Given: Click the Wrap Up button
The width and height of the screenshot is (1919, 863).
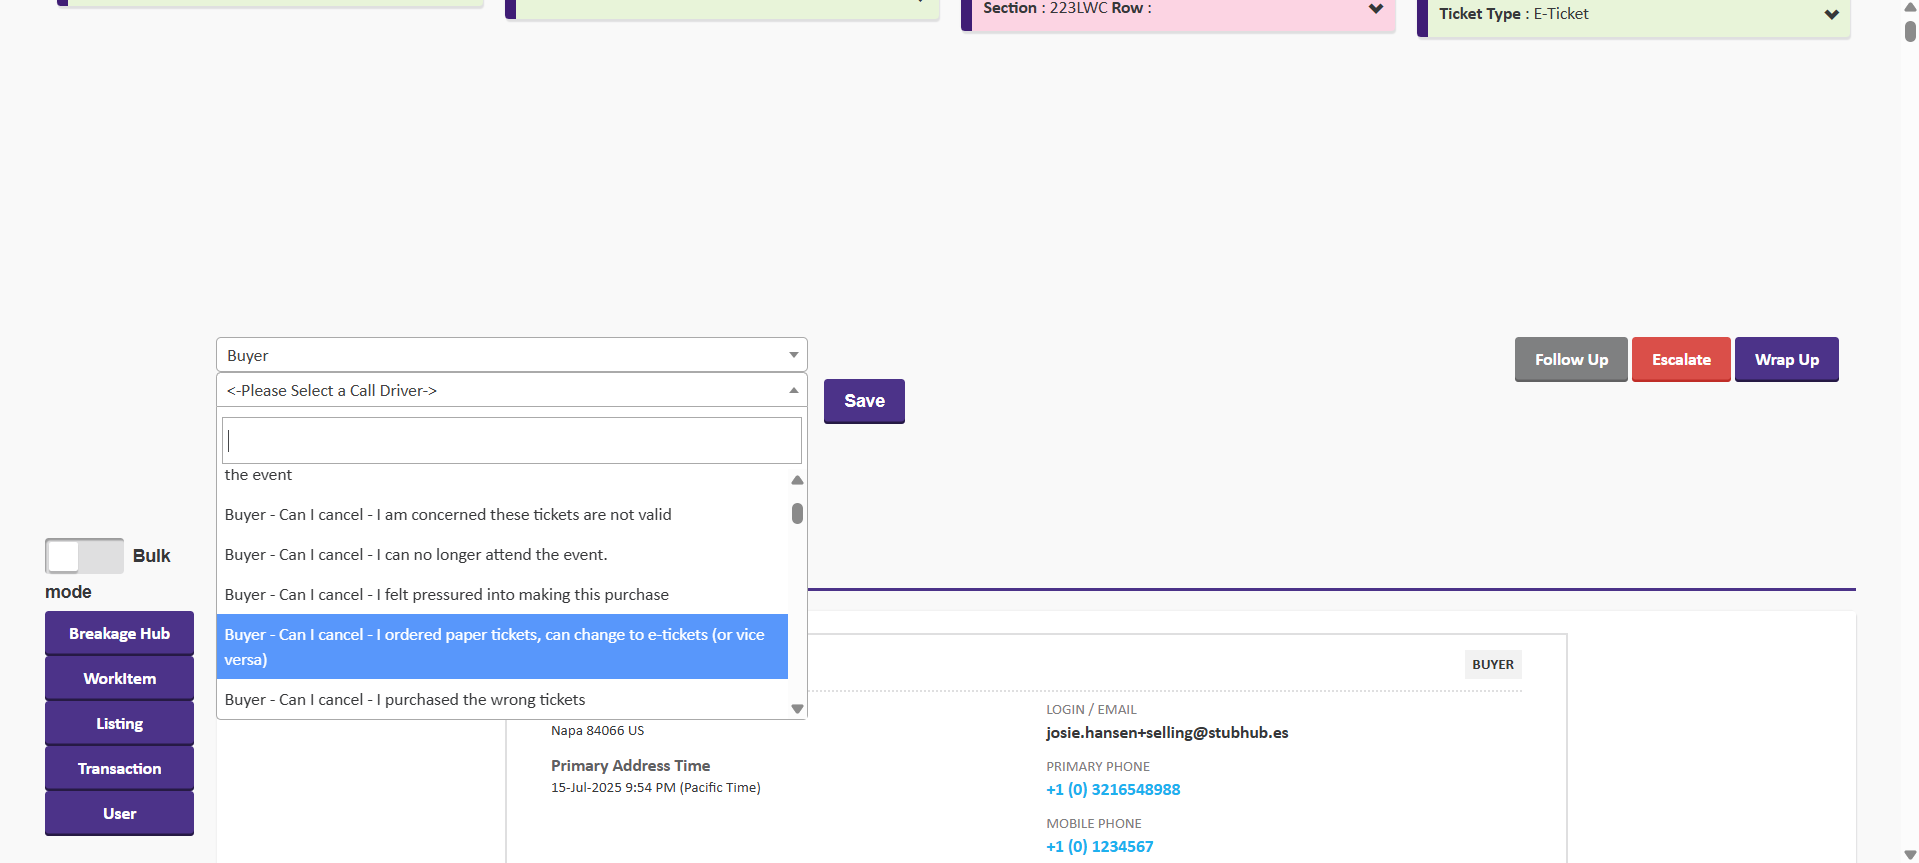Looking at the screenshot, I should pos(1786,360).
